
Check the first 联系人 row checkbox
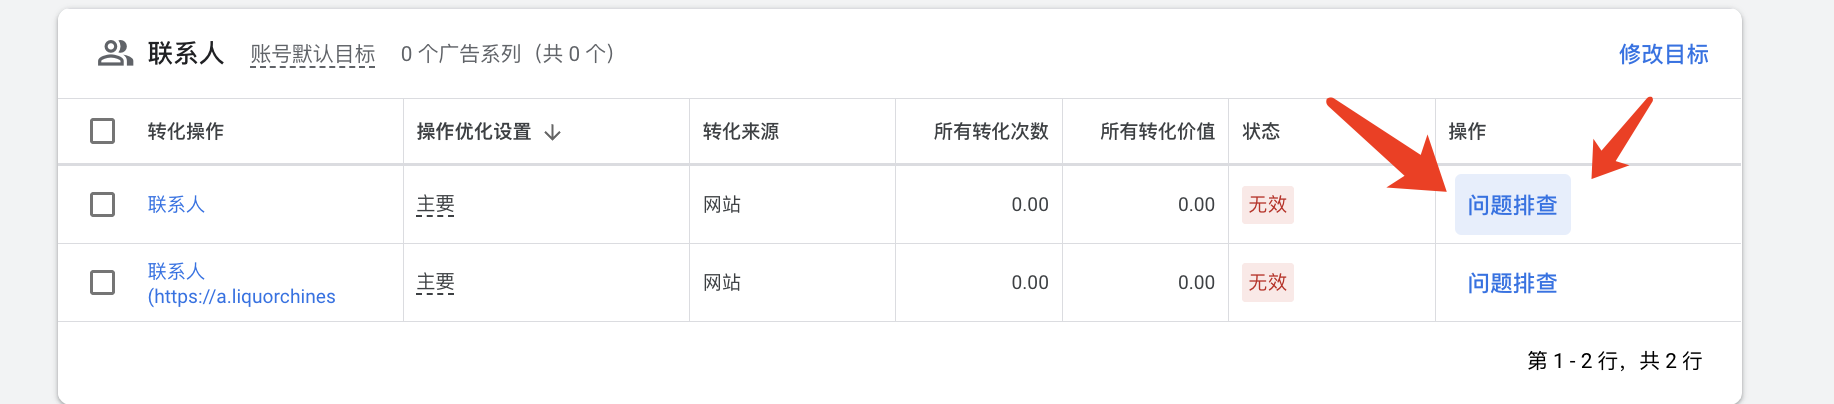click(103, 205)
